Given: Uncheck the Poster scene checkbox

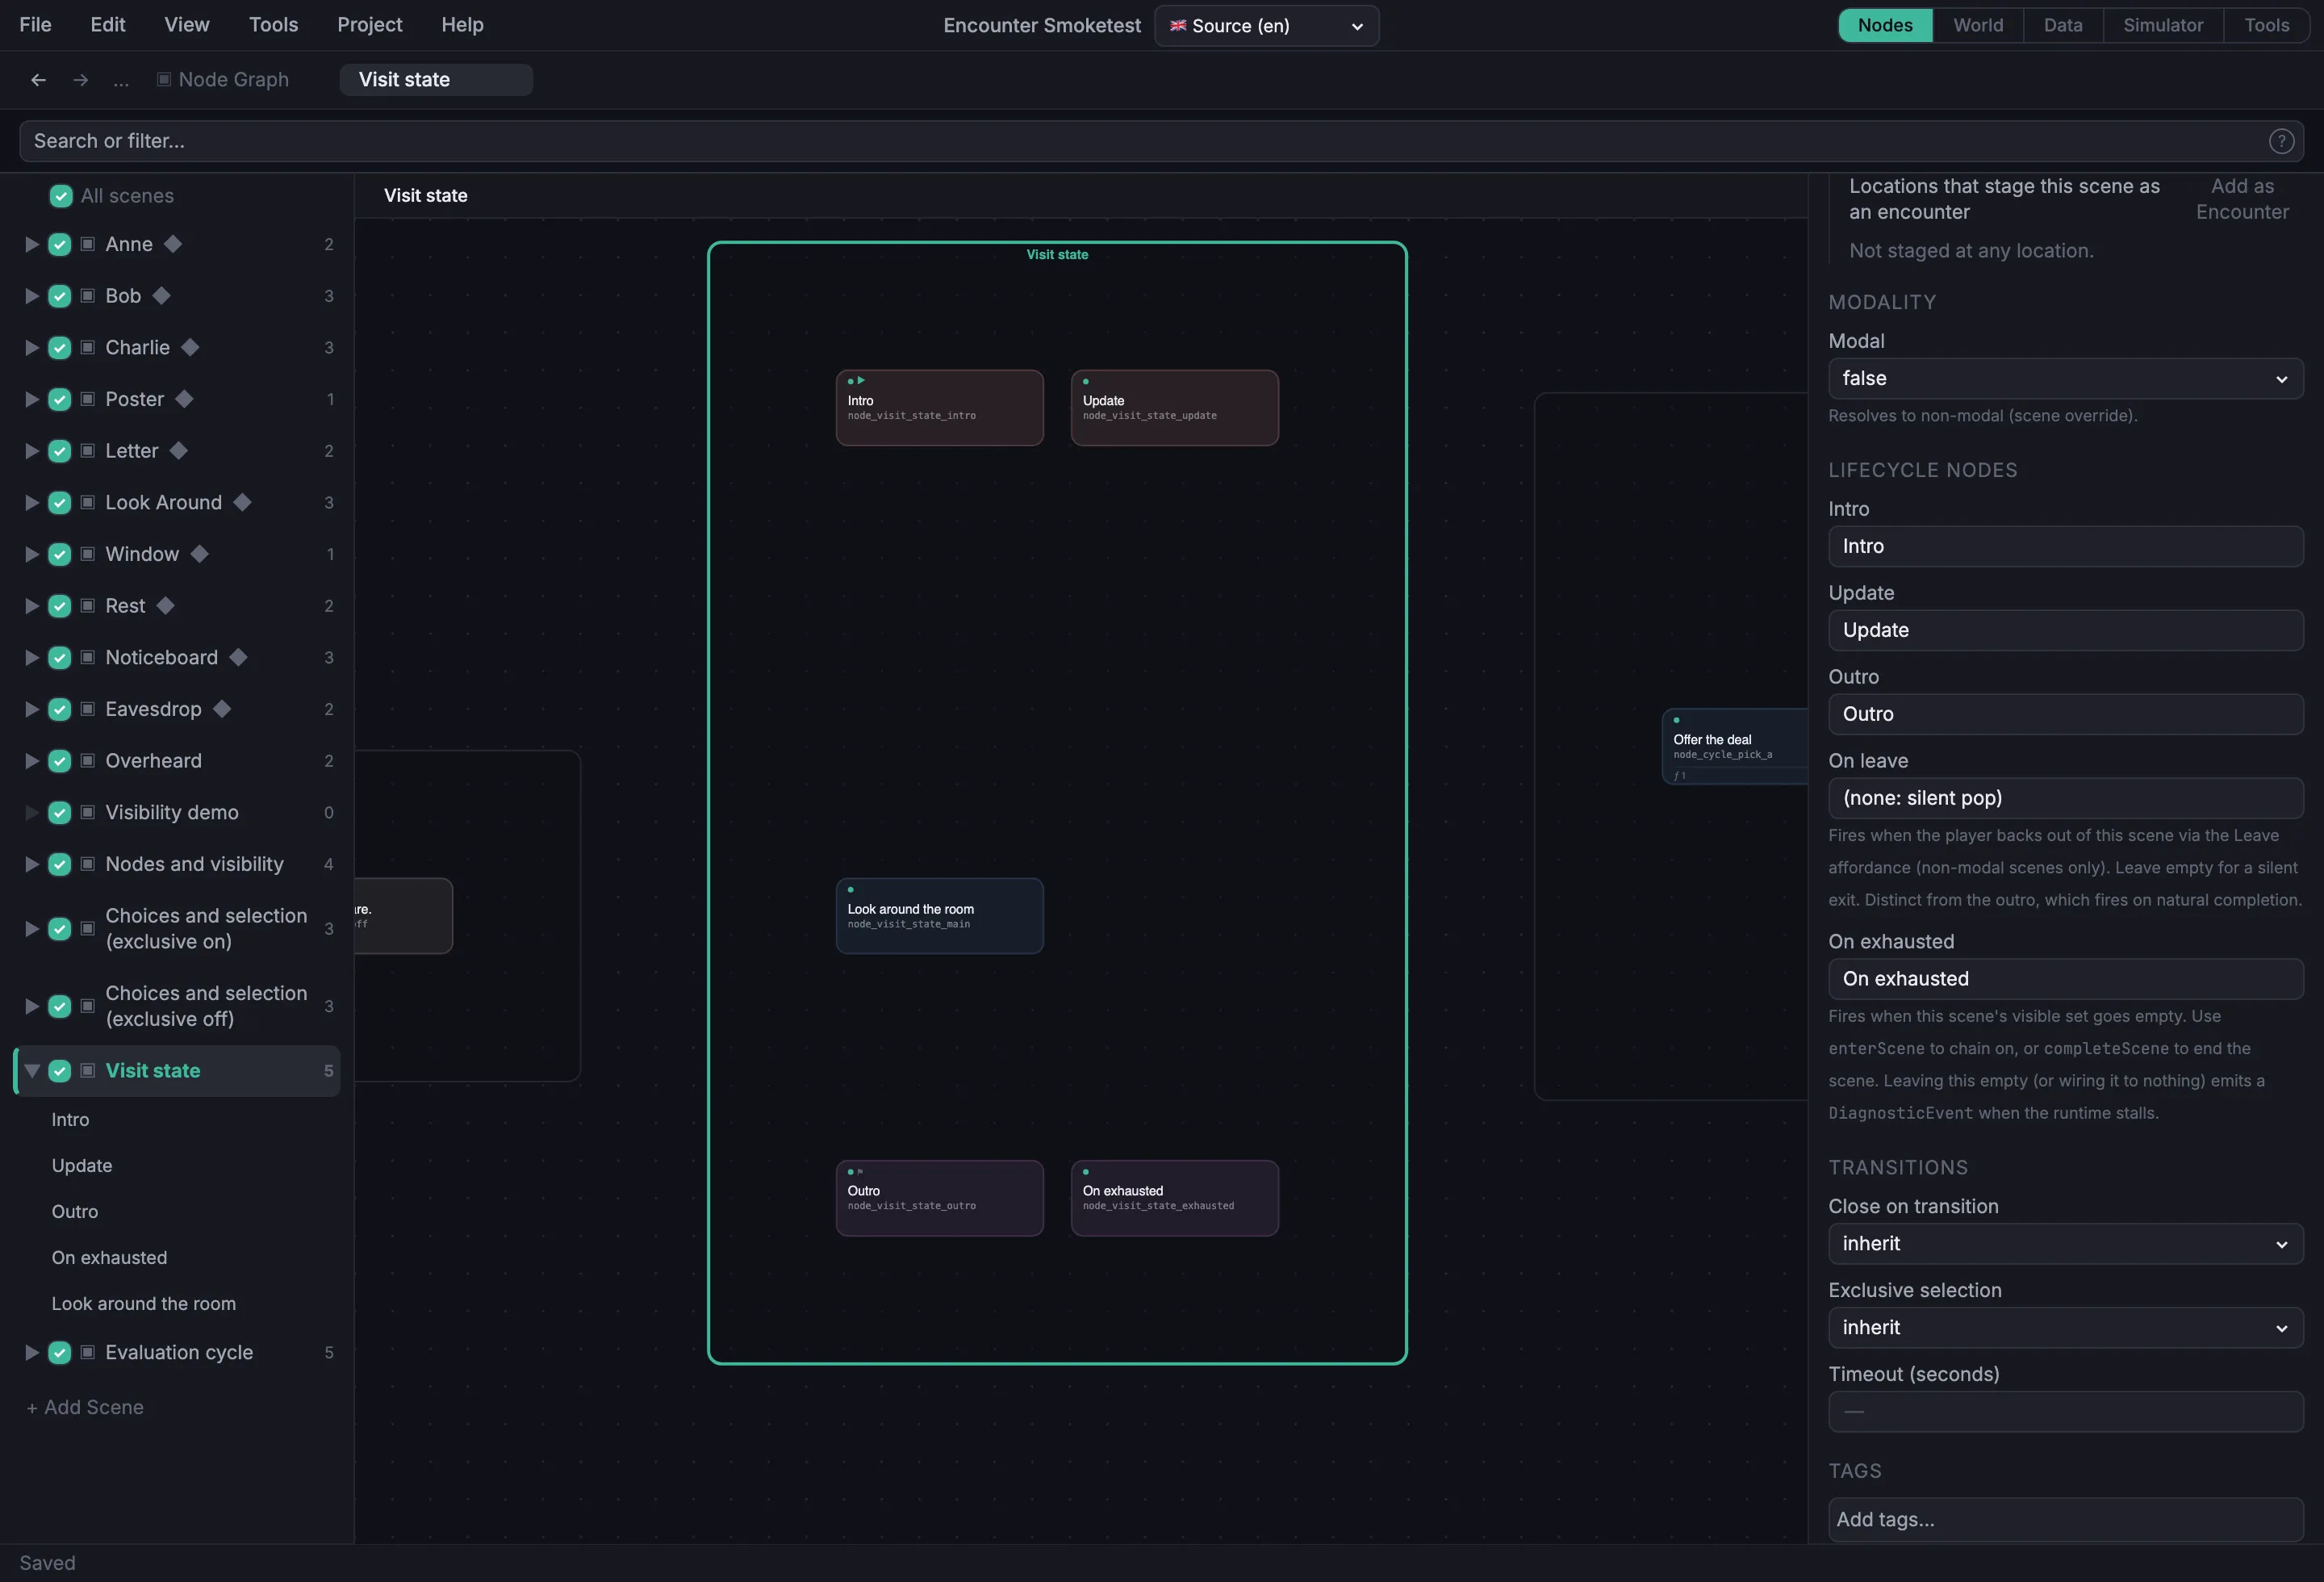Looking at the screenshot, I should click(60, 399).
